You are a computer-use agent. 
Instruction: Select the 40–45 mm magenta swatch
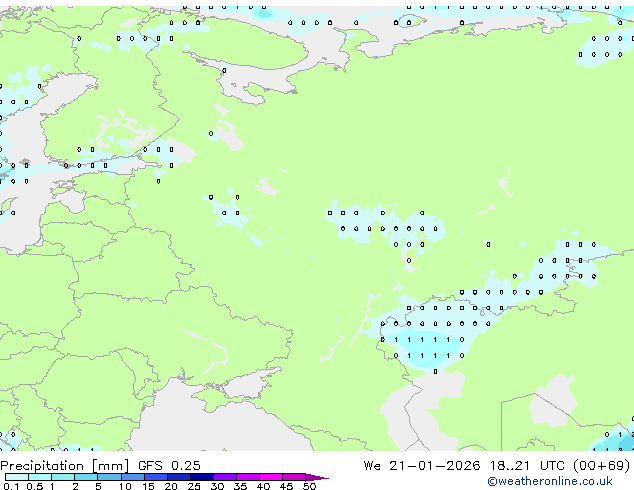(271, 477)
